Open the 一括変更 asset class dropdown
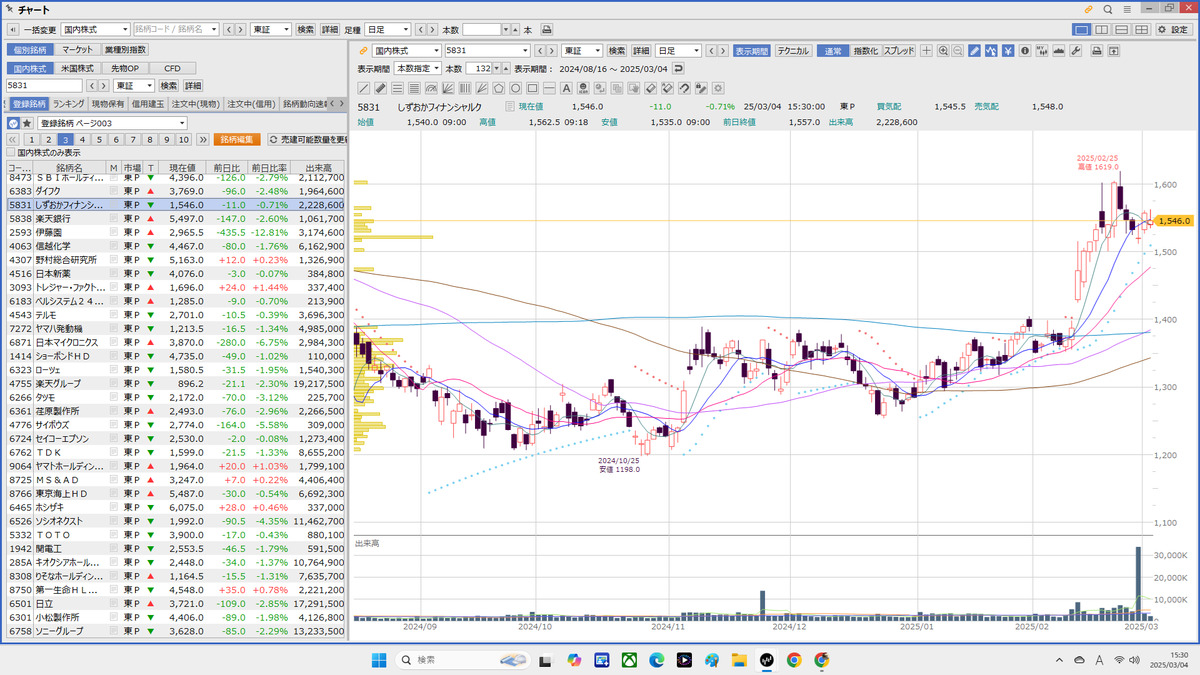This screenshot has height=675, width=1200. [96, 30]
